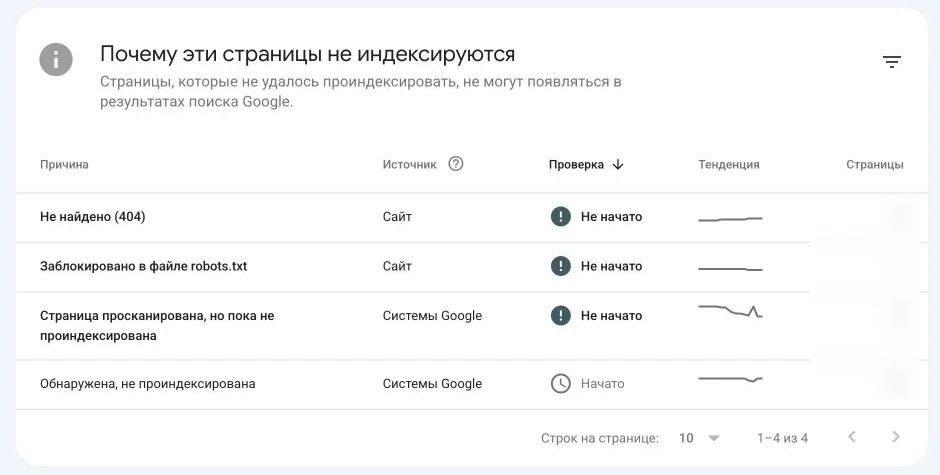Screen dimensions: 940x475
Task: Click the Не начато status for robots.txt row
Action: (x=611, y=266)
